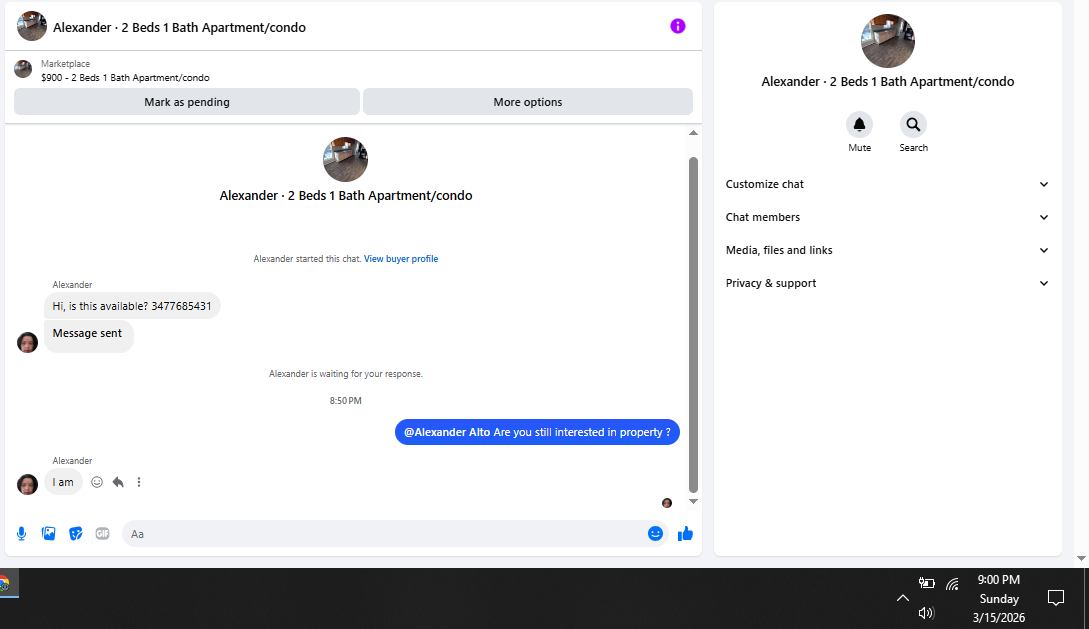
Task: Choose a GIF icon
Action: coord(103,533)
